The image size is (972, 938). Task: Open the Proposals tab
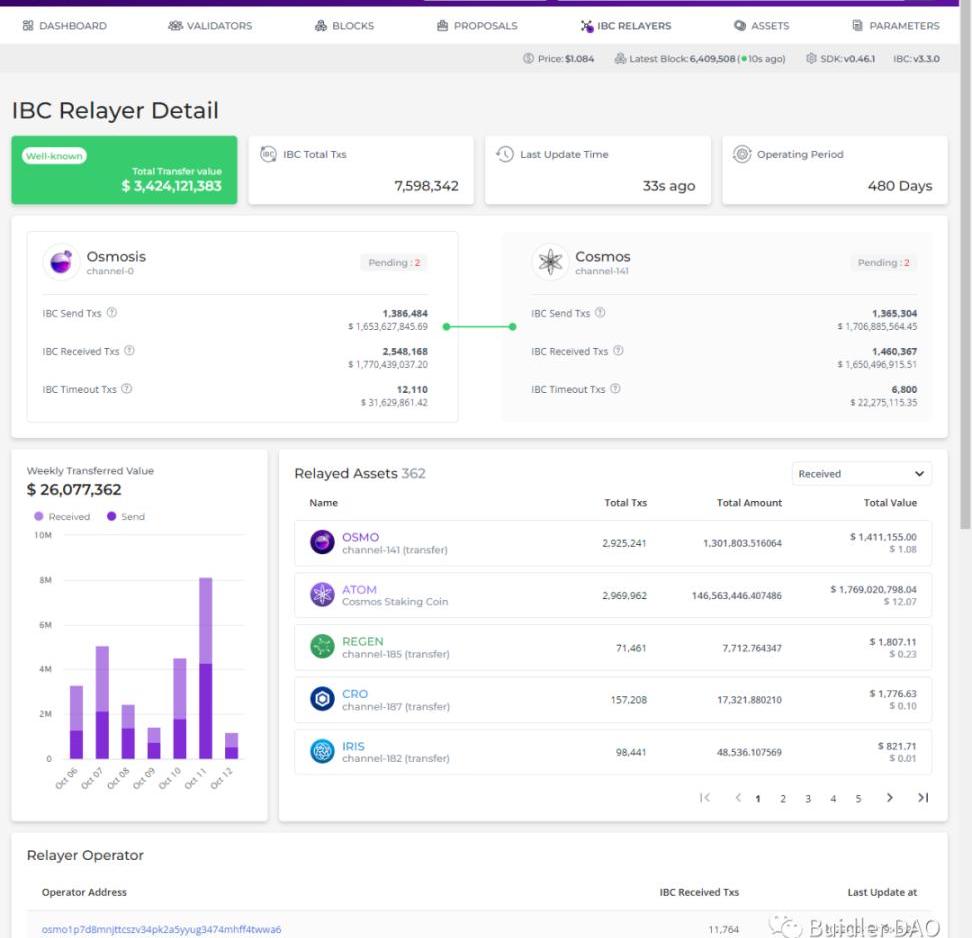[x=477, y=25]
